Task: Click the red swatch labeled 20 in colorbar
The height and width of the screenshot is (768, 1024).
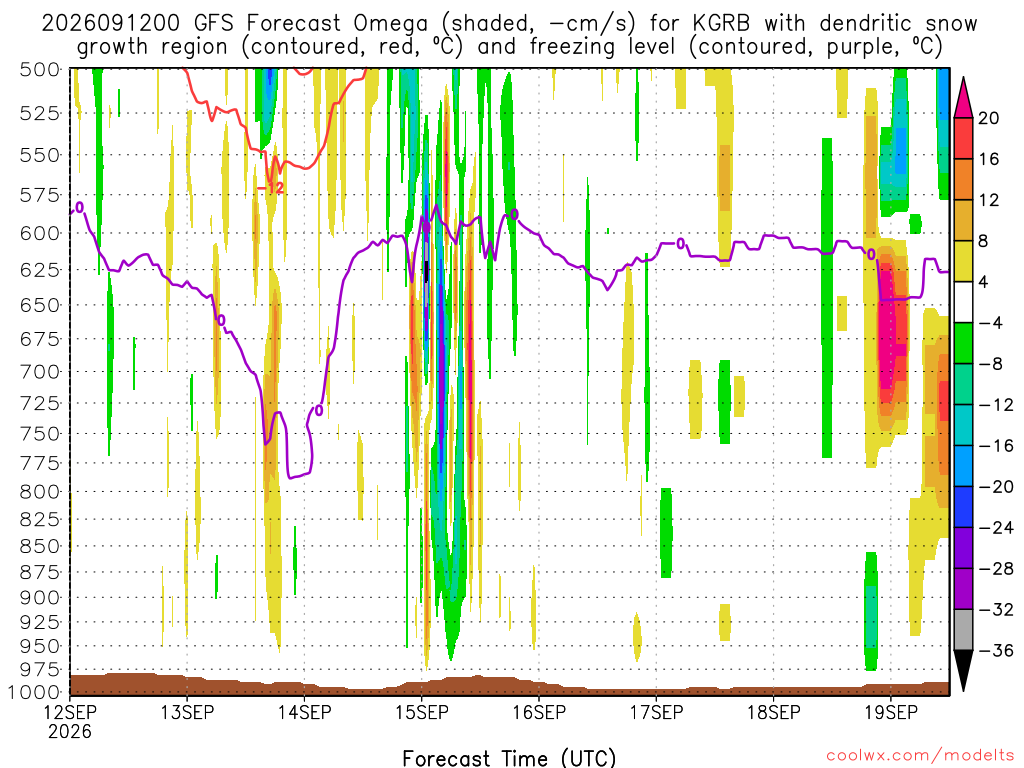Action: (963, 138)
